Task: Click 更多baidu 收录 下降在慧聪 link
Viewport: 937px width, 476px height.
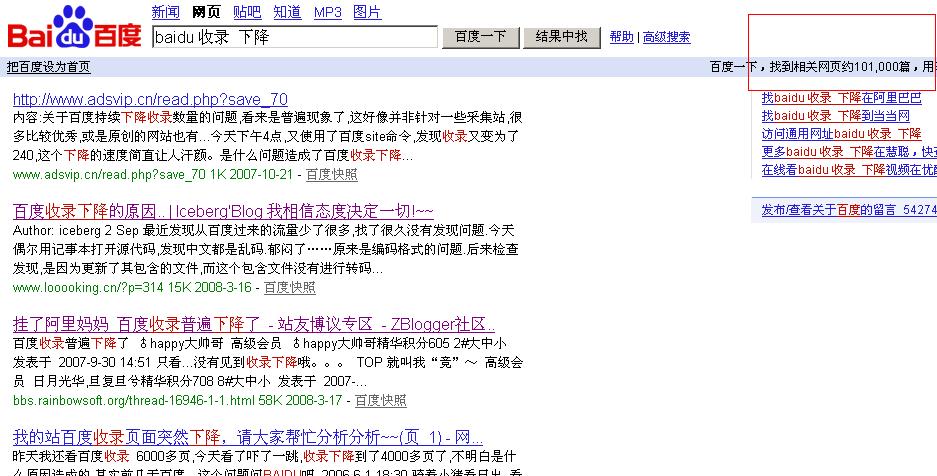Action: (849, 152)
